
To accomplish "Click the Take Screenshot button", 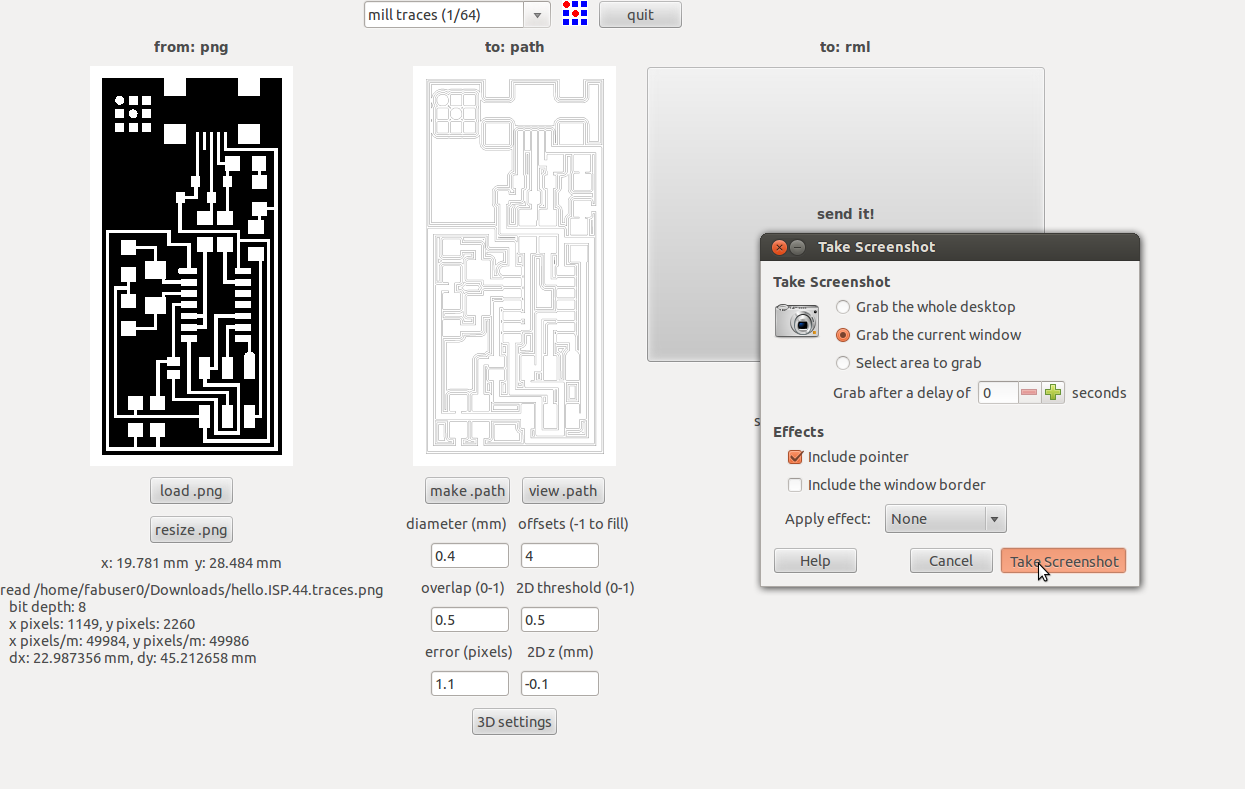I will point(1063,561).
